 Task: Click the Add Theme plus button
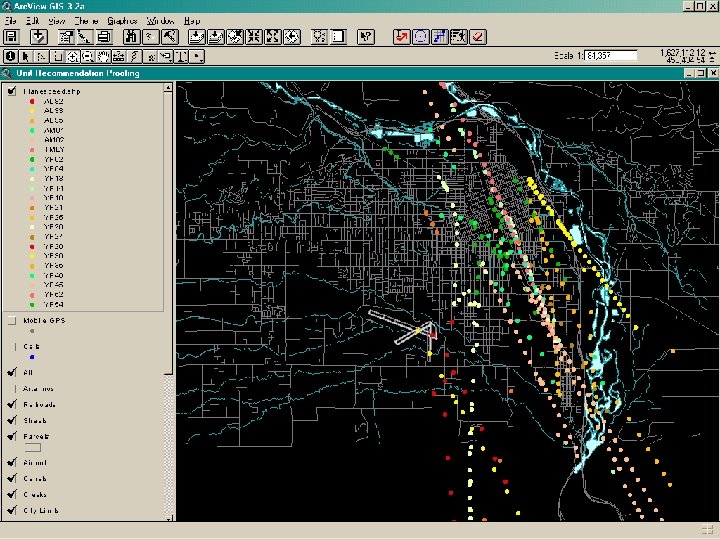pos(39,37)
